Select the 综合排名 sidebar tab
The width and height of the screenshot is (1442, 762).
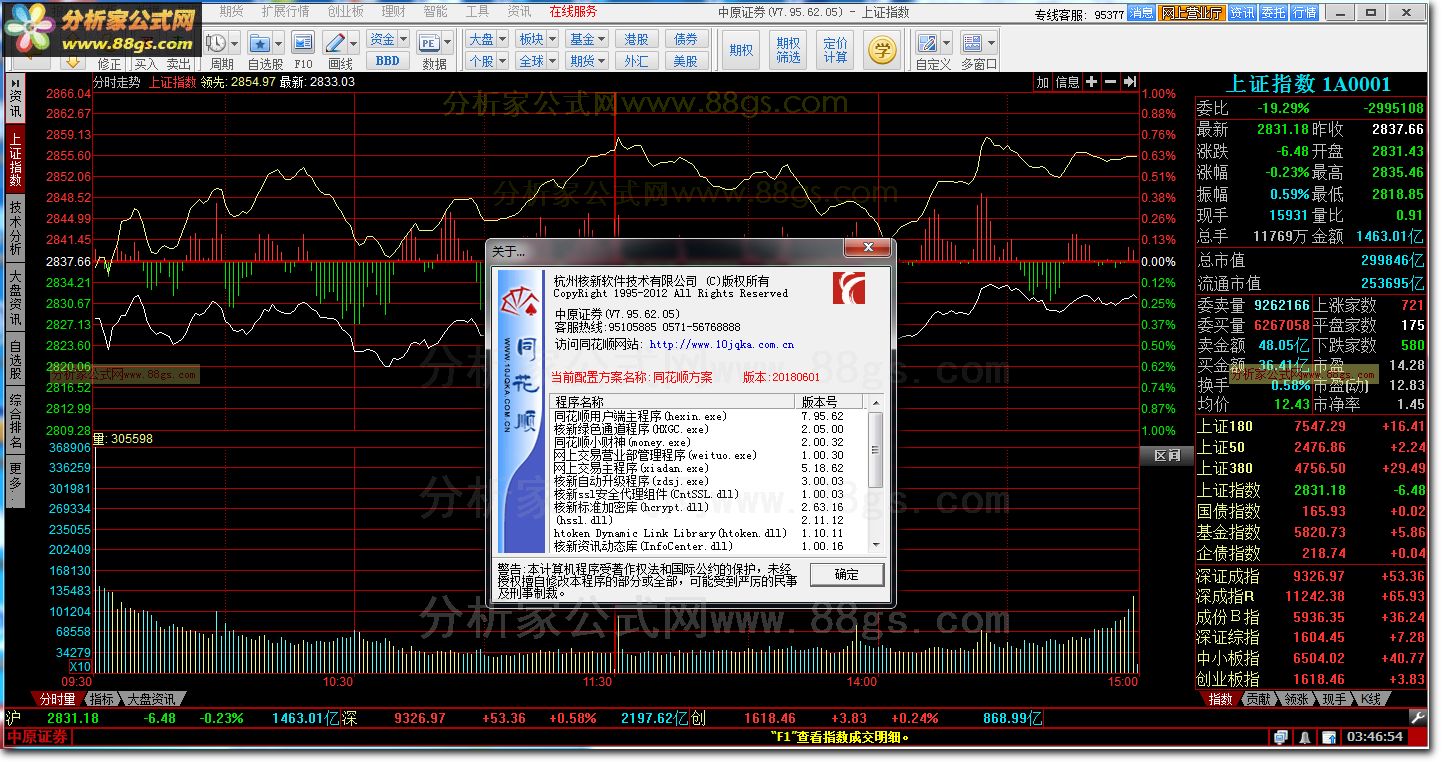tap(15, 421)
